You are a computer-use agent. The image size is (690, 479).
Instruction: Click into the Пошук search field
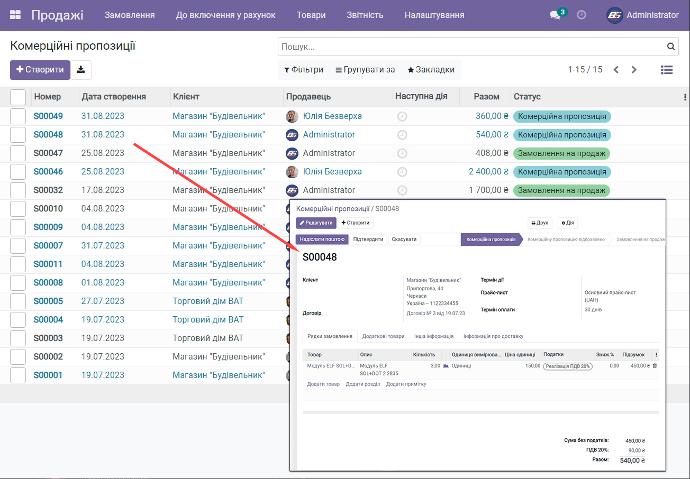470,47
